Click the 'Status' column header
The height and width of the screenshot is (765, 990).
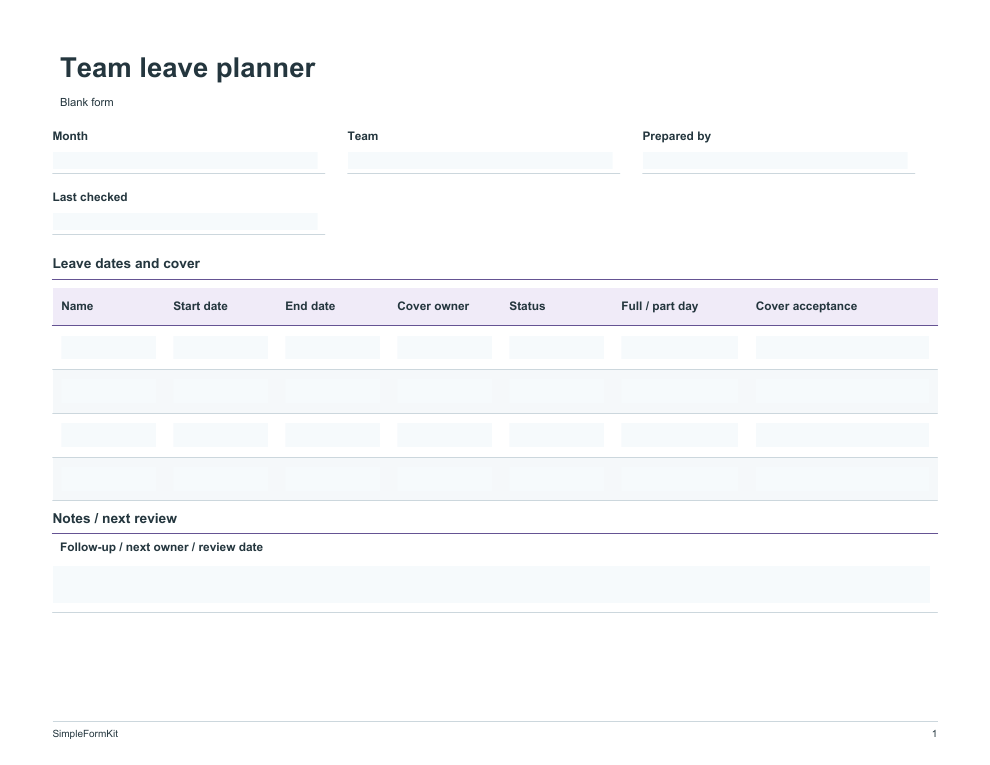click(527, 306)
